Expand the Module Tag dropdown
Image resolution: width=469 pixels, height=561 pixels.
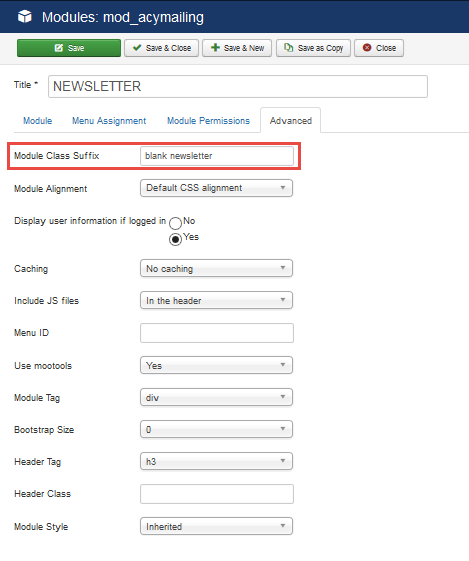(x=216, y=397)
